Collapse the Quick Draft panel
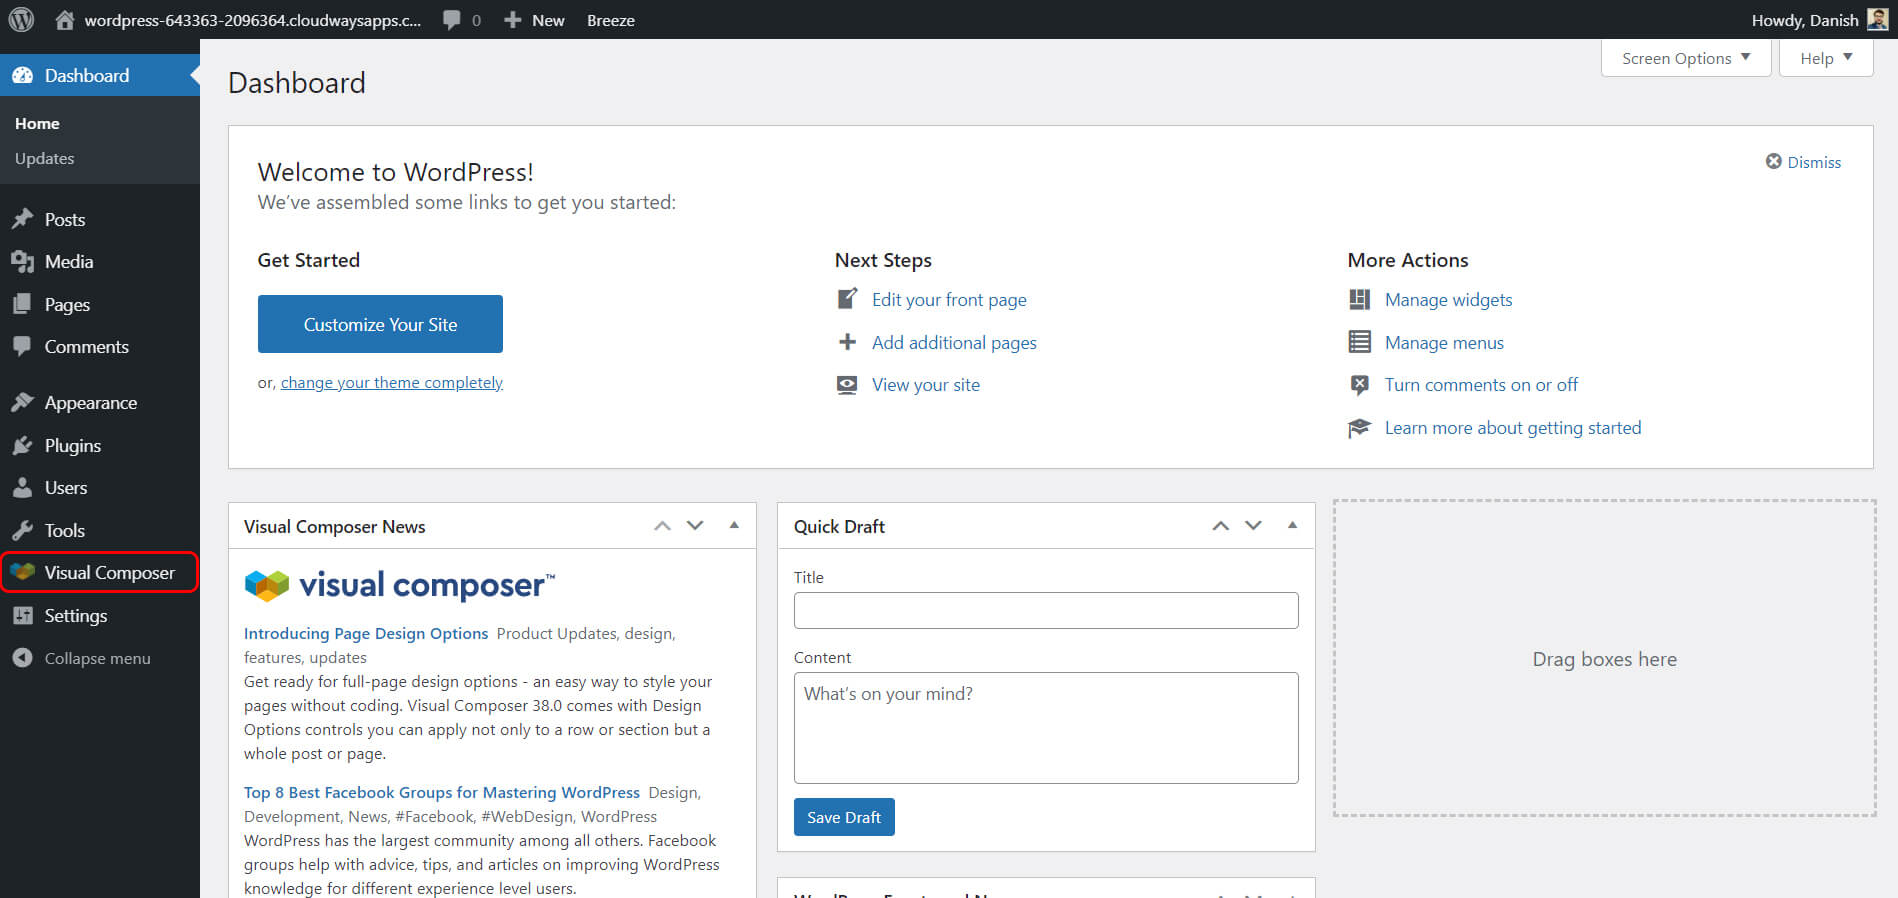 coord(1292,525)
